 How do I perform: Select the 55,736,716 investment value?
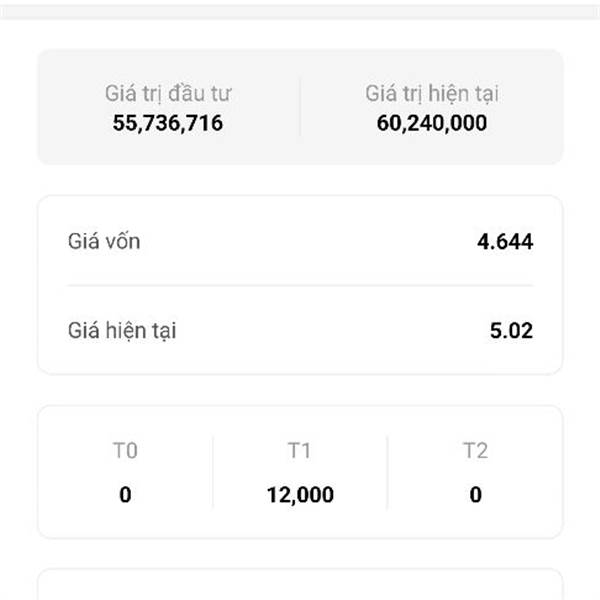(x=168, y=123)
